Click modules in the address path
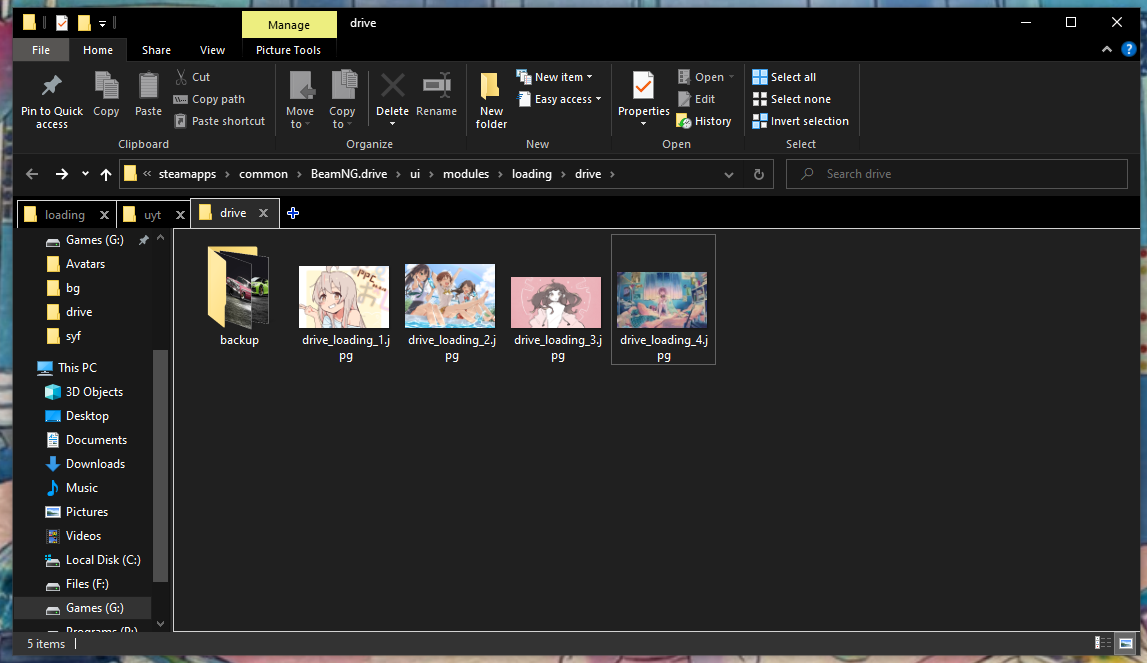1147x663 pixels. click(466, 174)
